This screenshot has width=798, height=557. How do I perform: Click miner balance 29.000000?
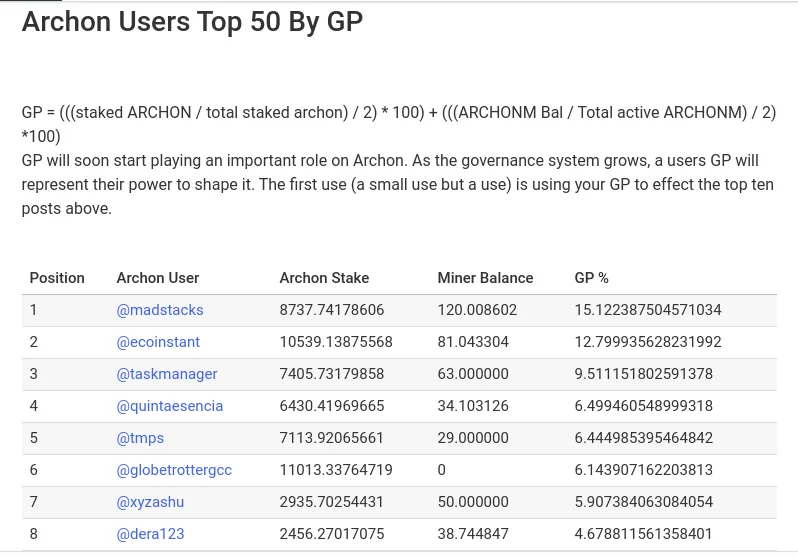[x=473, y=438]
